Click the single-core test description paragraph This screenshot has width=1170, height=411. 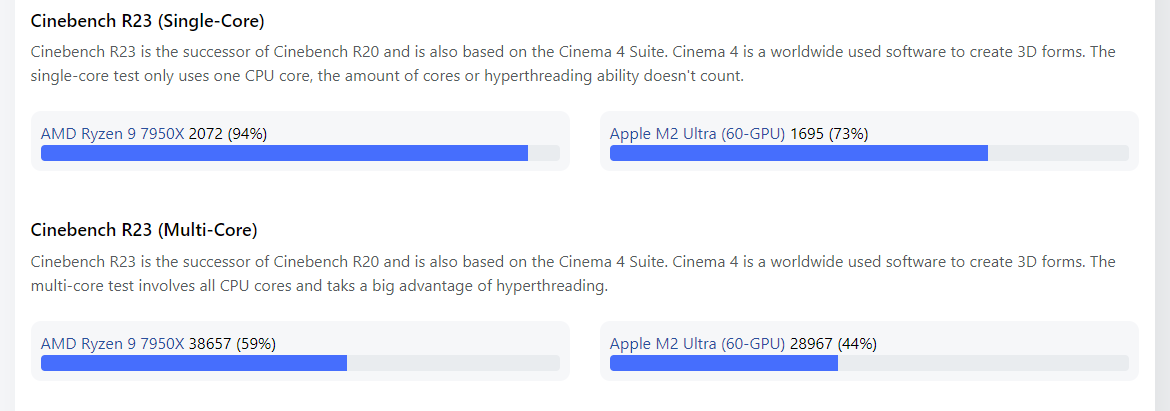(573, 63)
